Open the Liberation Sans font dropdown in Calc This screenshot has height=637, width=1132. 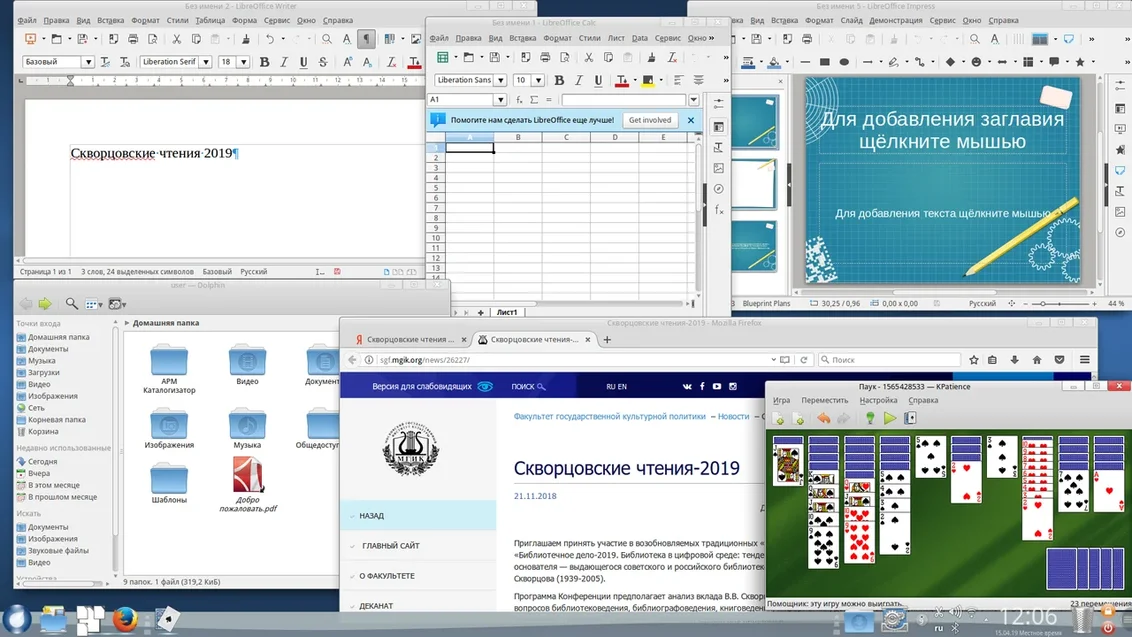pyautogui.click(x=500, y=80)
